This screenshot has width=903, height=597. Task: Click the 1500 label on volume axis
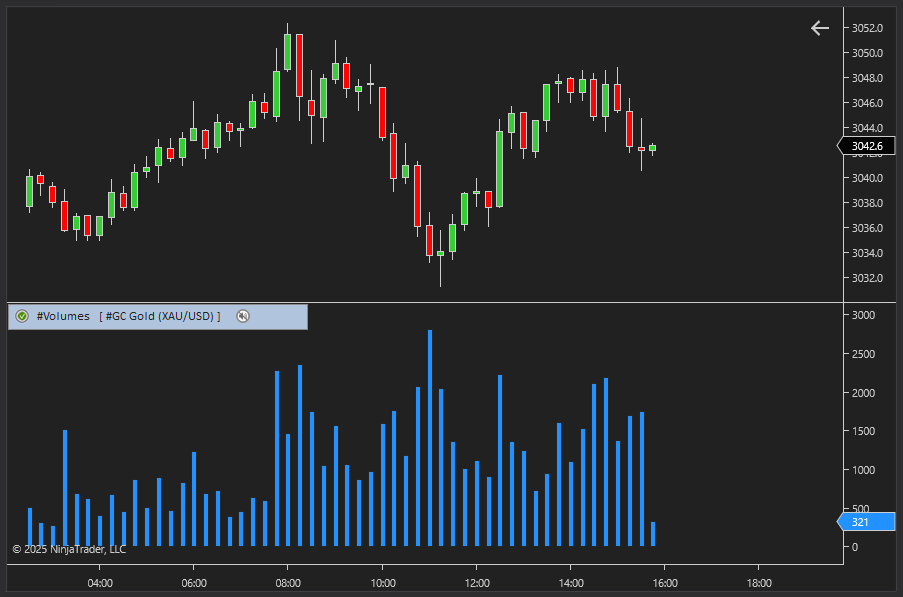(862, 431)
